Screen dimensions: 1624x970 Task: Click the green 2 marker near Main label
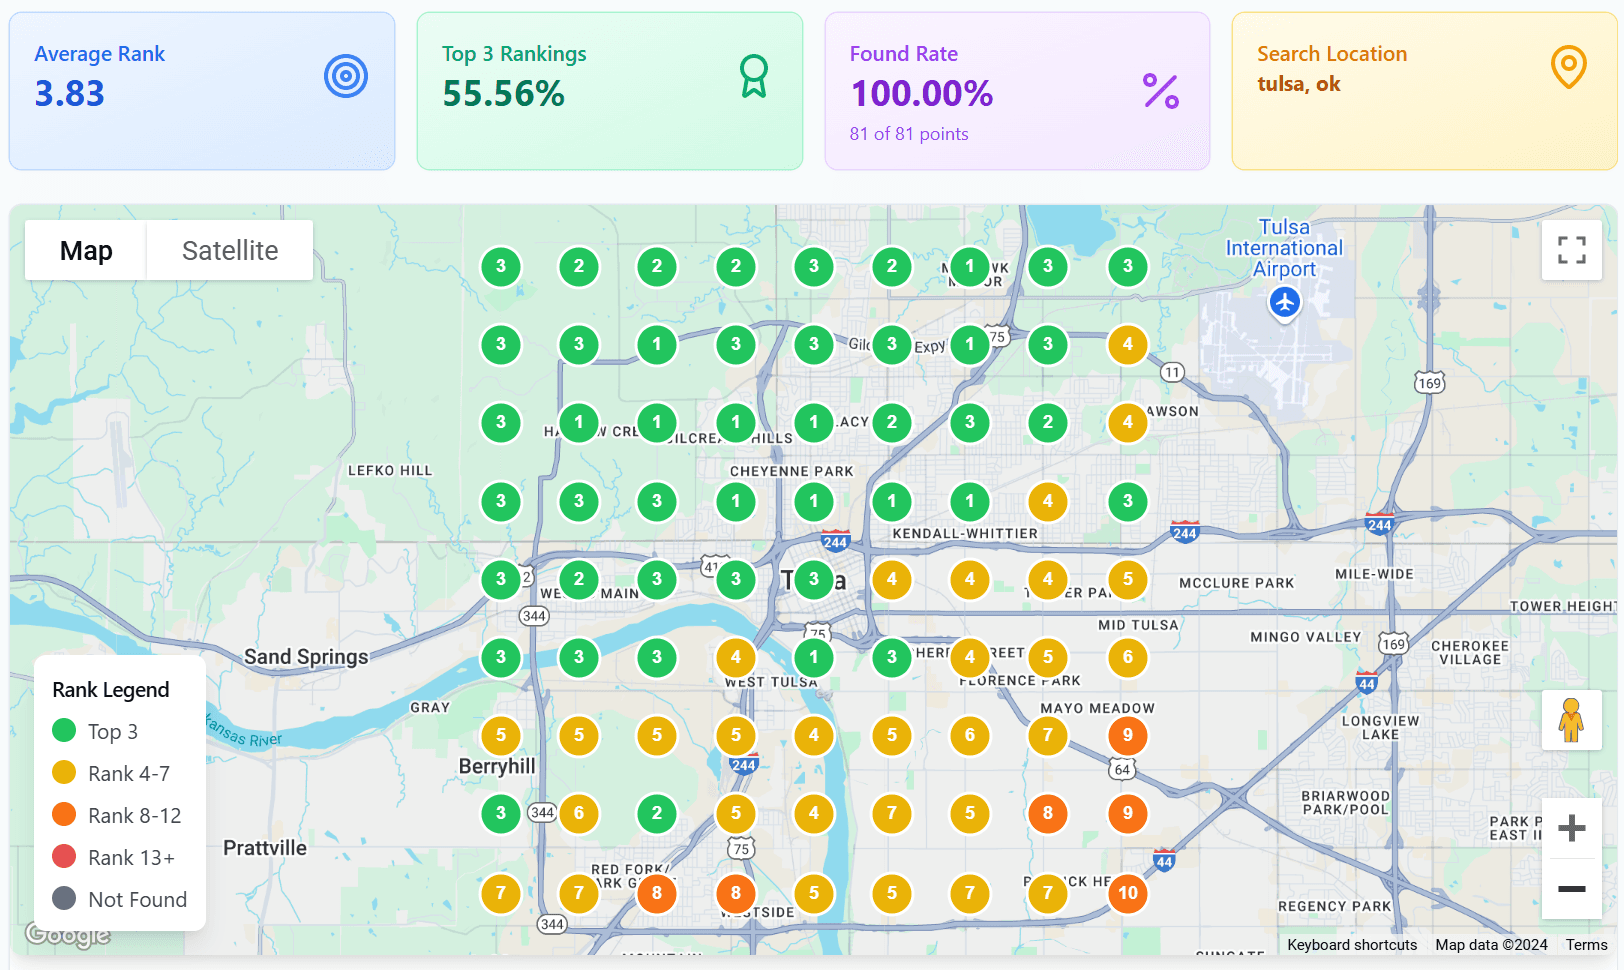point(579,579)
